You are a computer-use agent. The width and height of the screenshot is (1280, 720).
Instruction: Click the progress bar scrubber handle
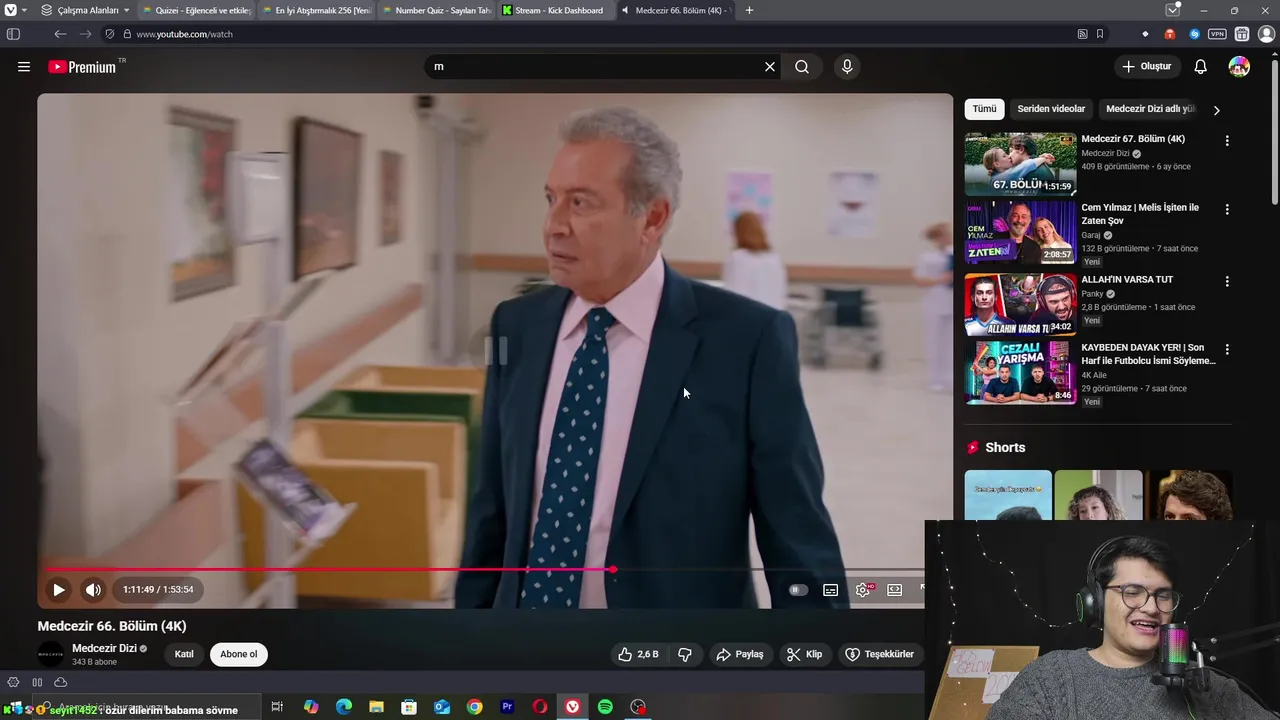(613, 570)
